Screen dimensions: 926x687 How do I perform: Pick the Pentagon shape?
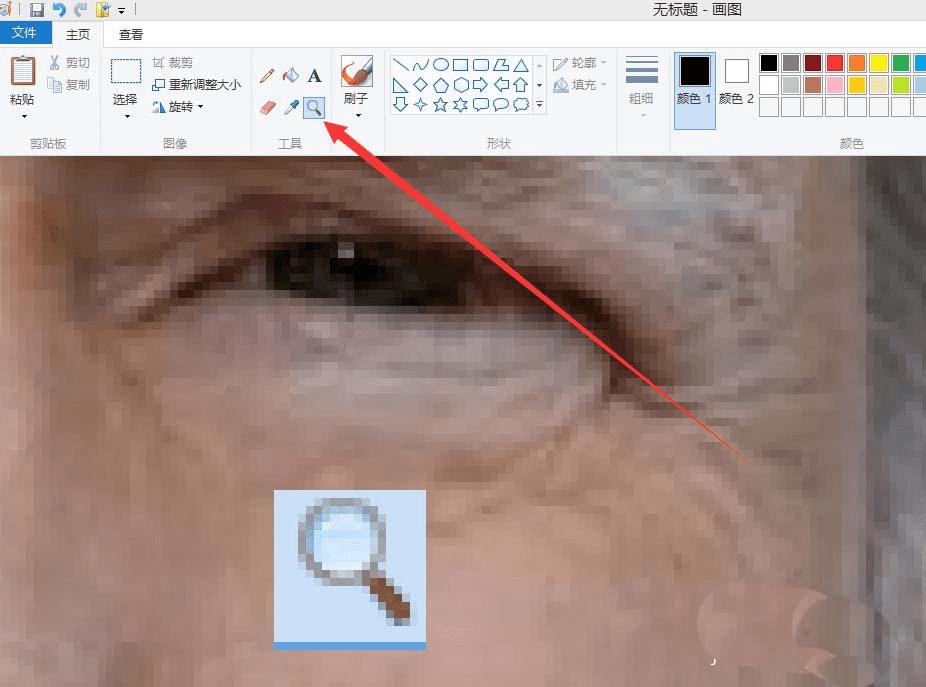[x=441, y=85]
